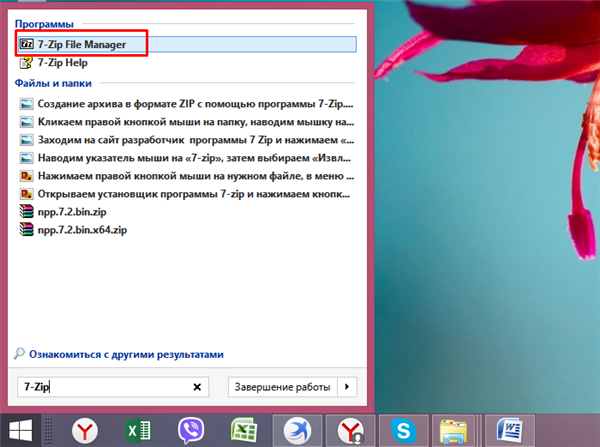
Task: Click the 7-Zip Help icon
Action: point(26,62)
